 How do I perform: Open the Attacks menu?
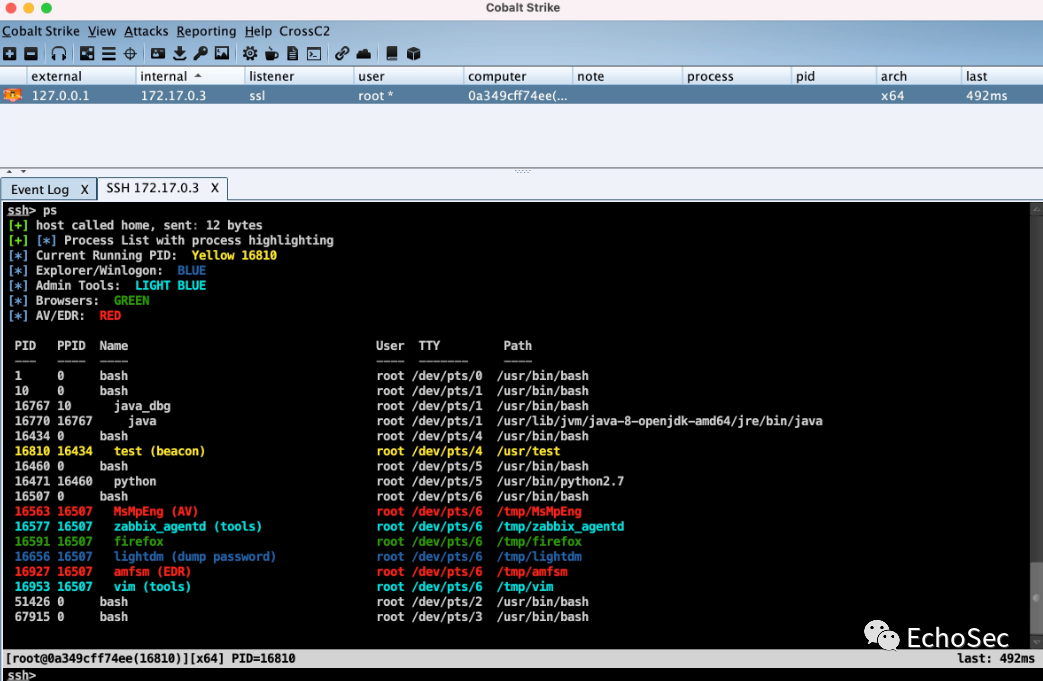[146, 31]
